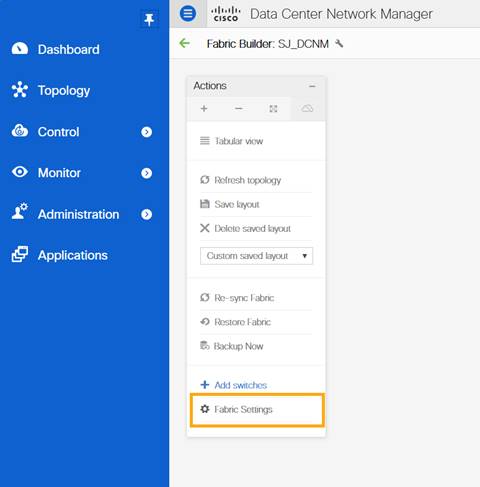Go back with the green arrow

[x=184, y=43]
